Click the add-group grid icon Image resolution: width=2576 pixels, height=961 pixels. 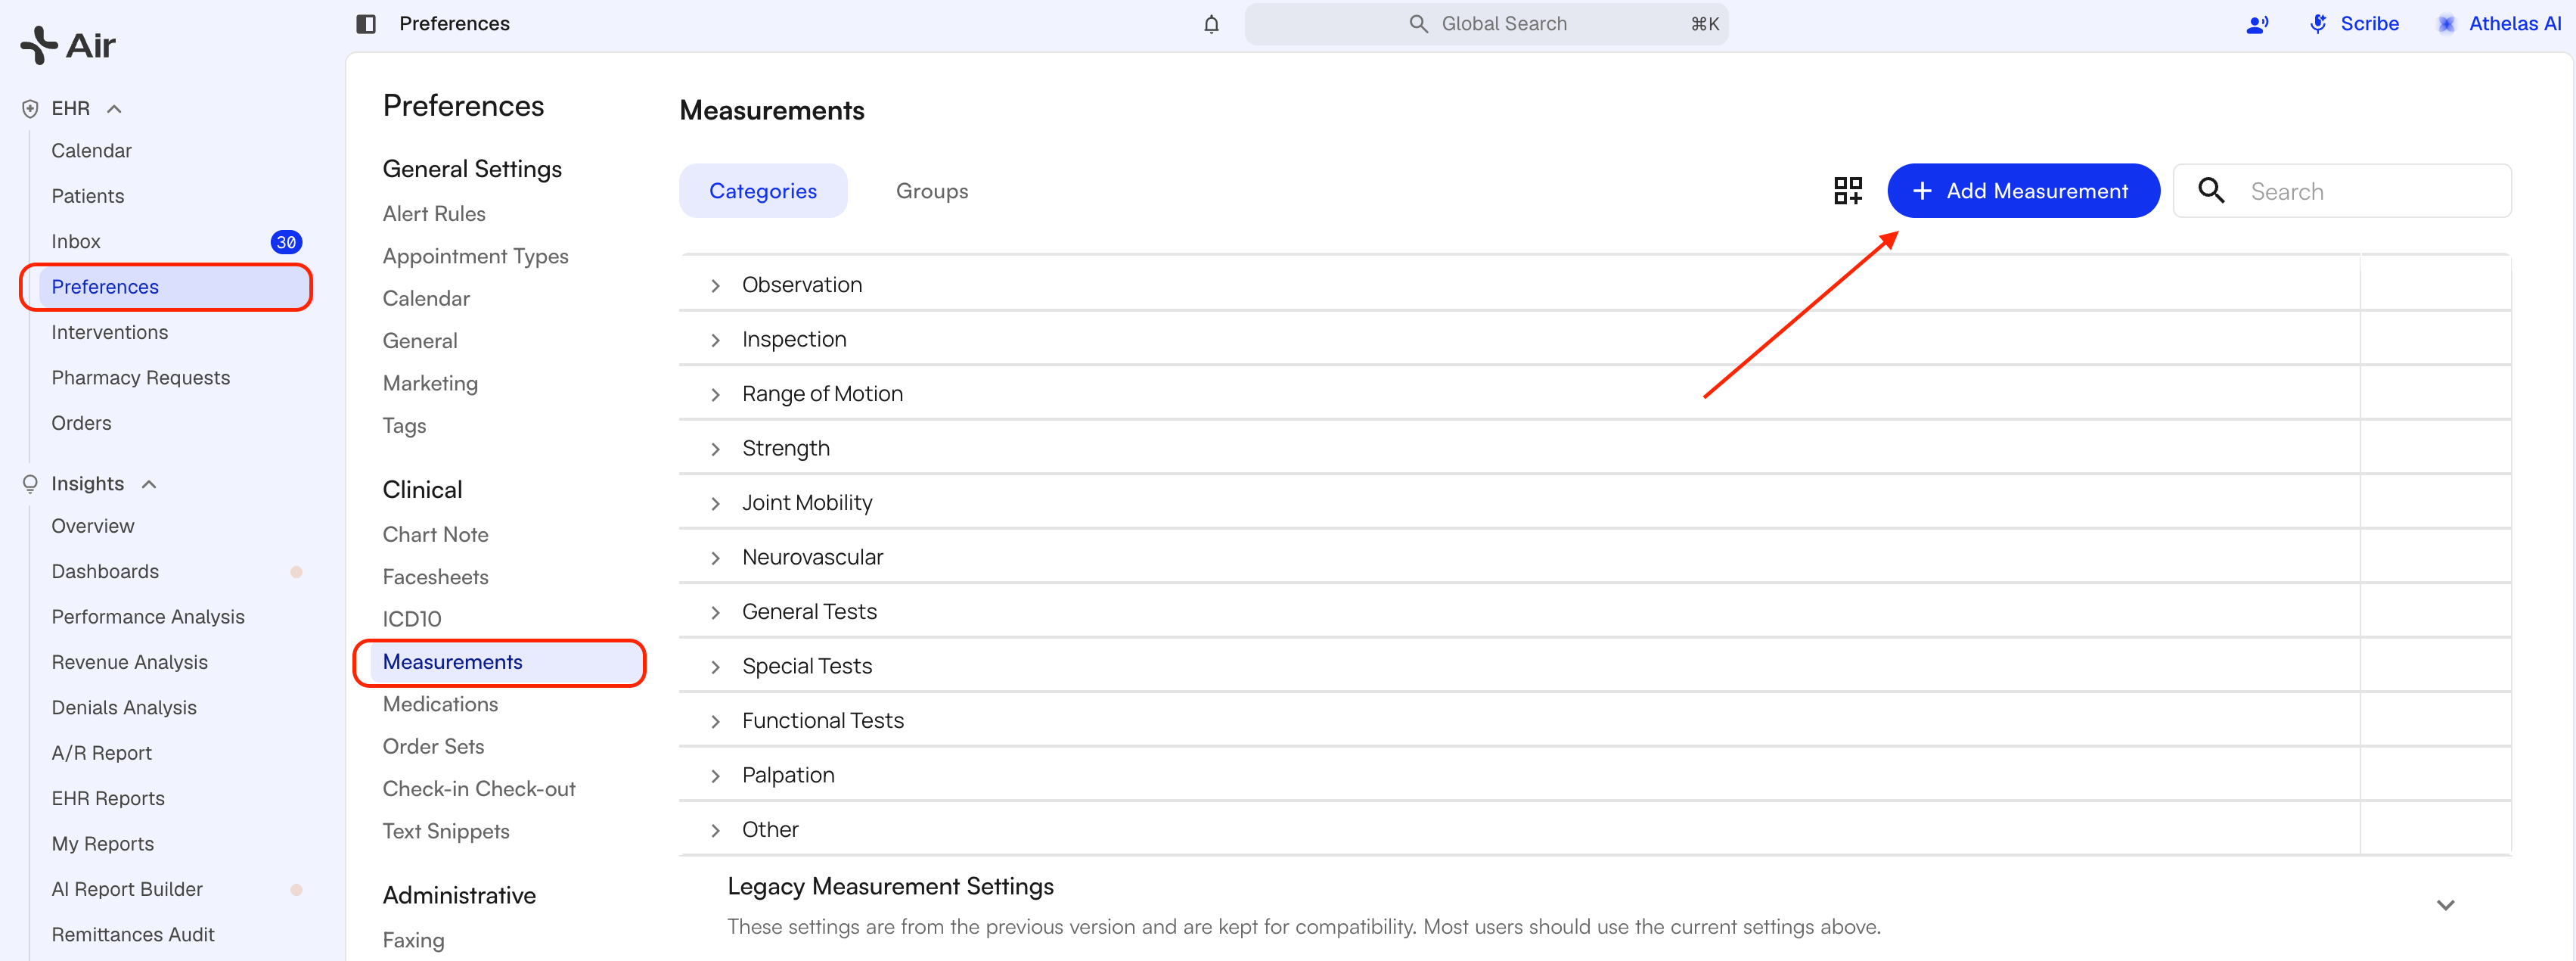point(1847,191)
